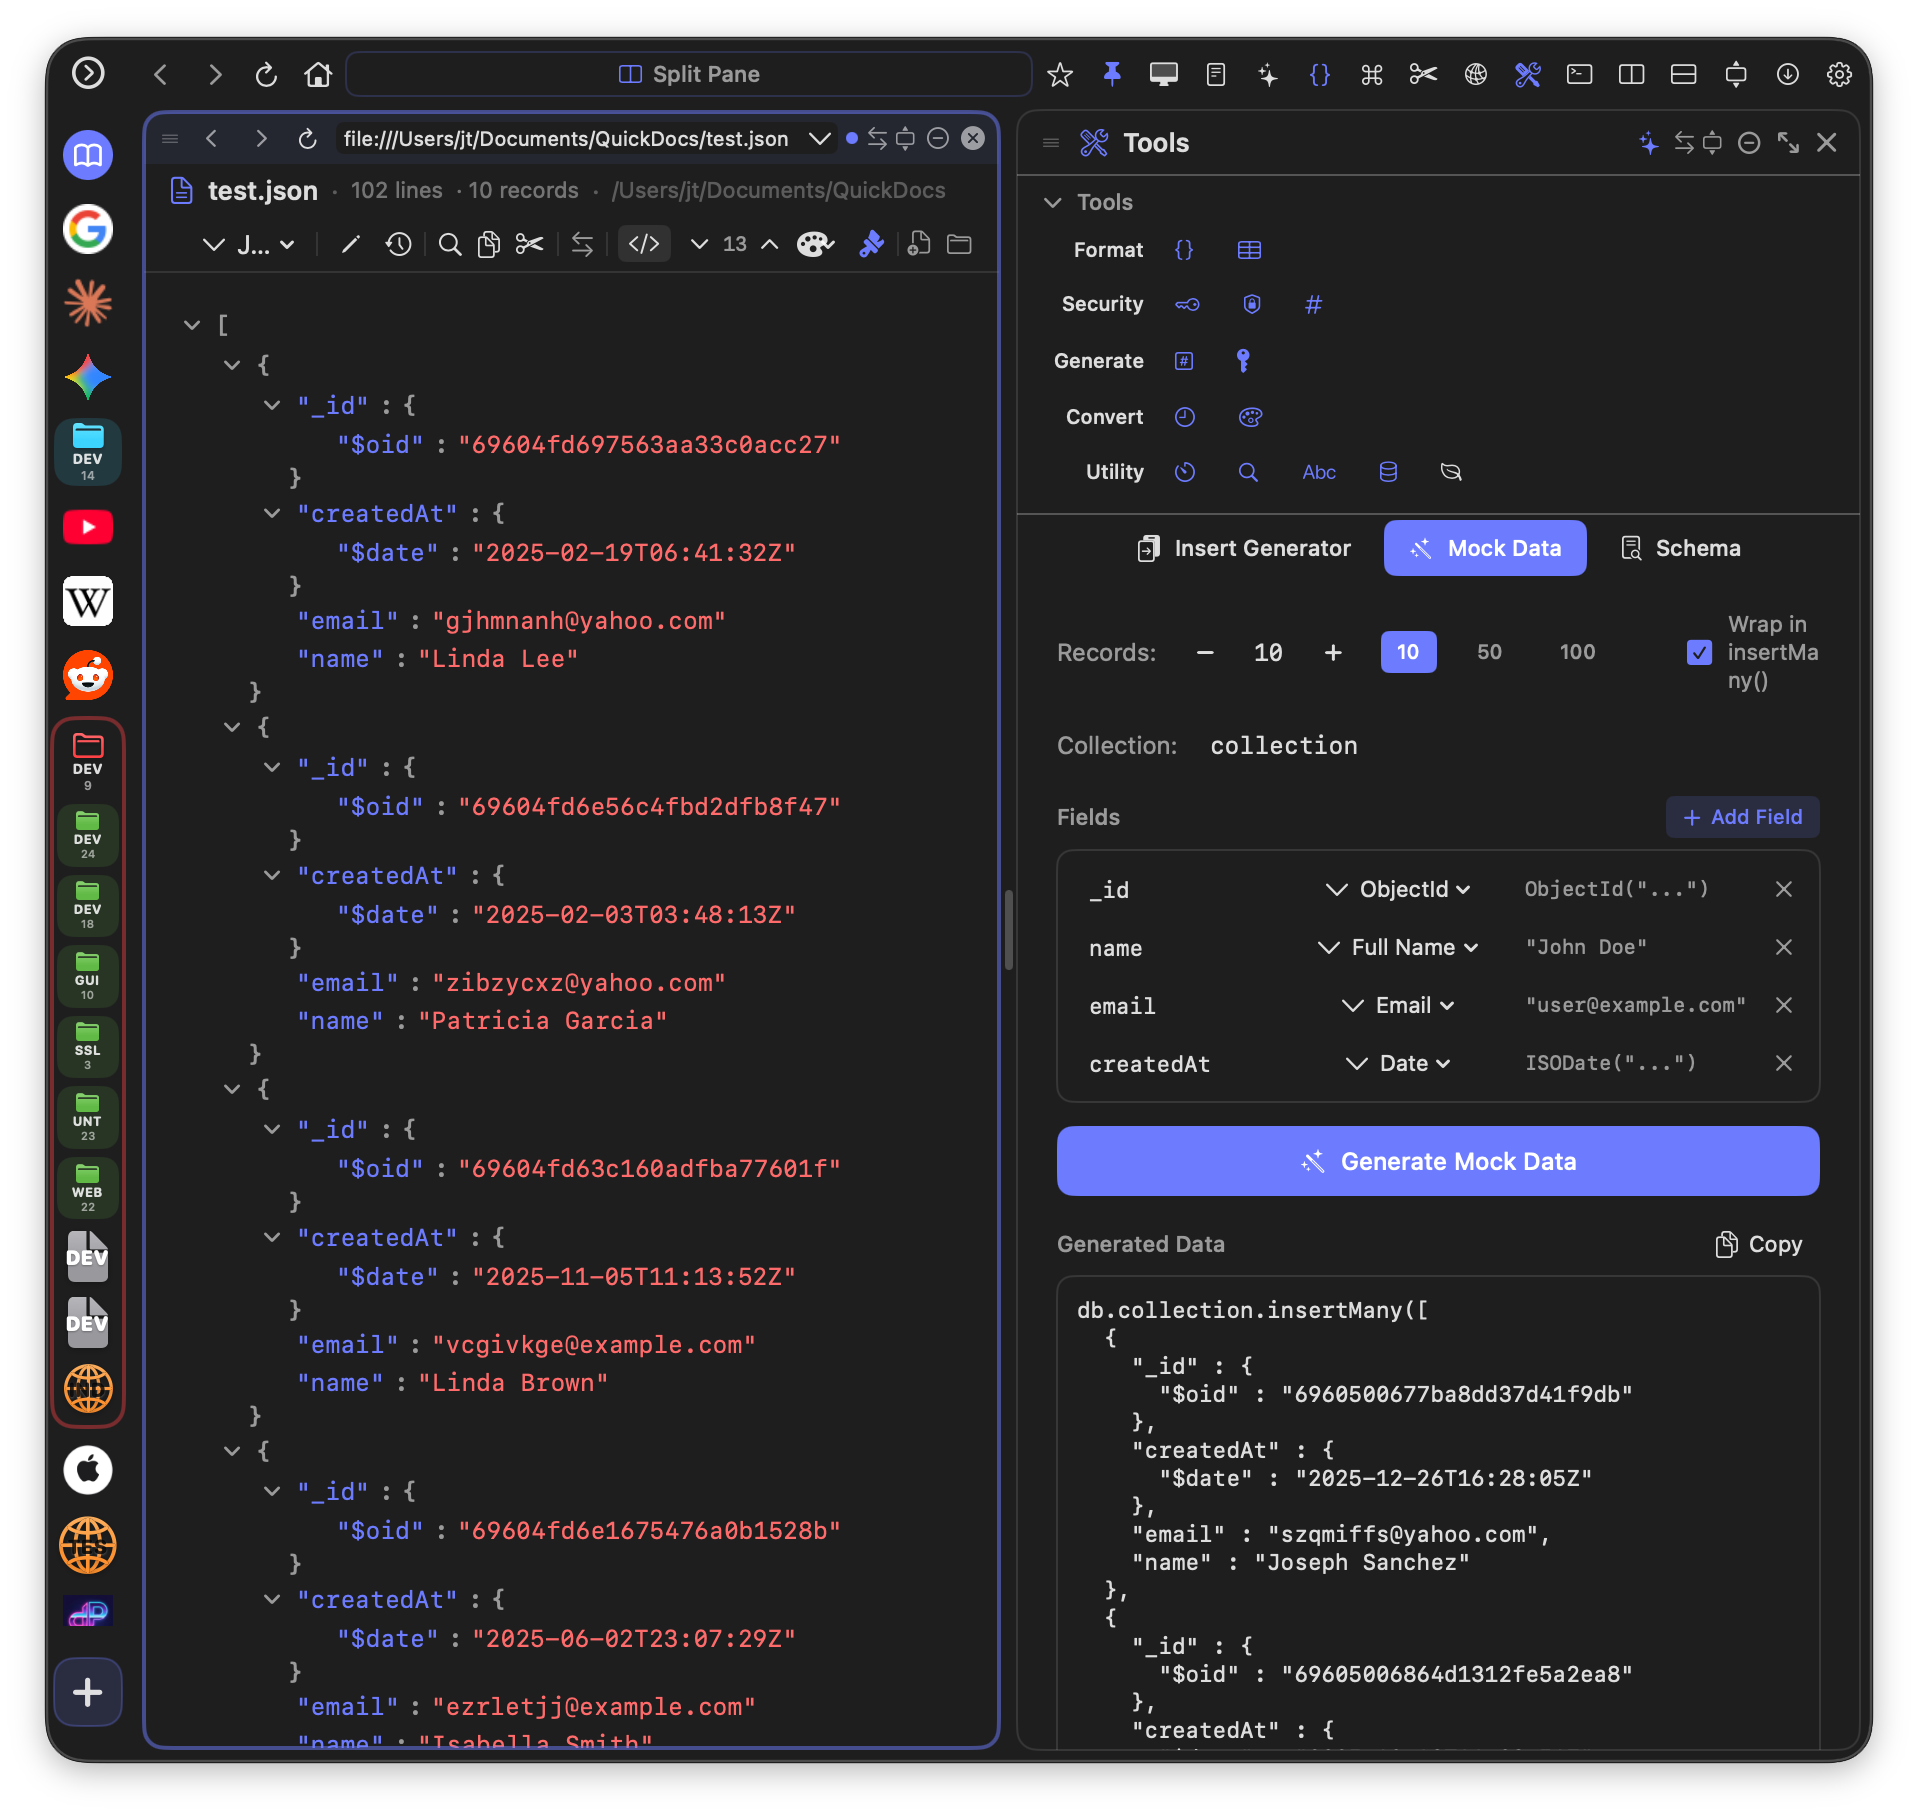Select the format painter brush in the editor toolbar

(x=871, y=243)
